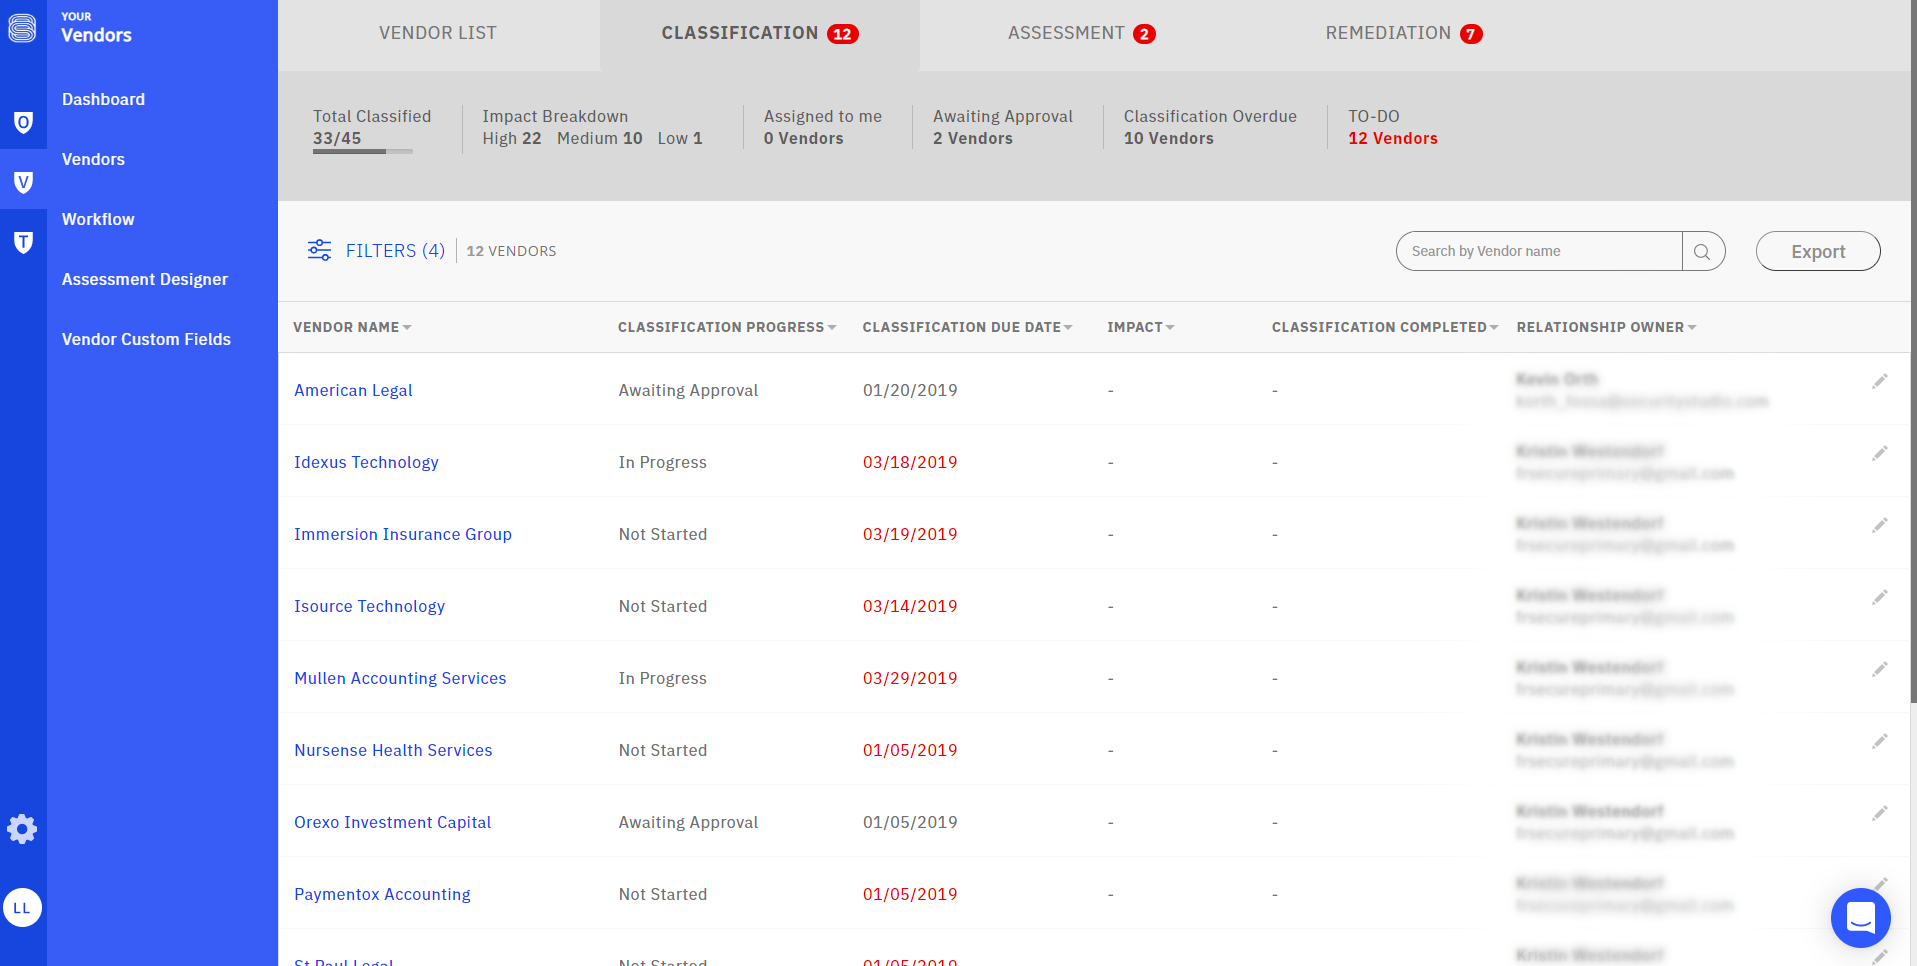1917x966 pixels.
Task: Click the Export button
Action: pyautogui.click(x=1818, y=252)
